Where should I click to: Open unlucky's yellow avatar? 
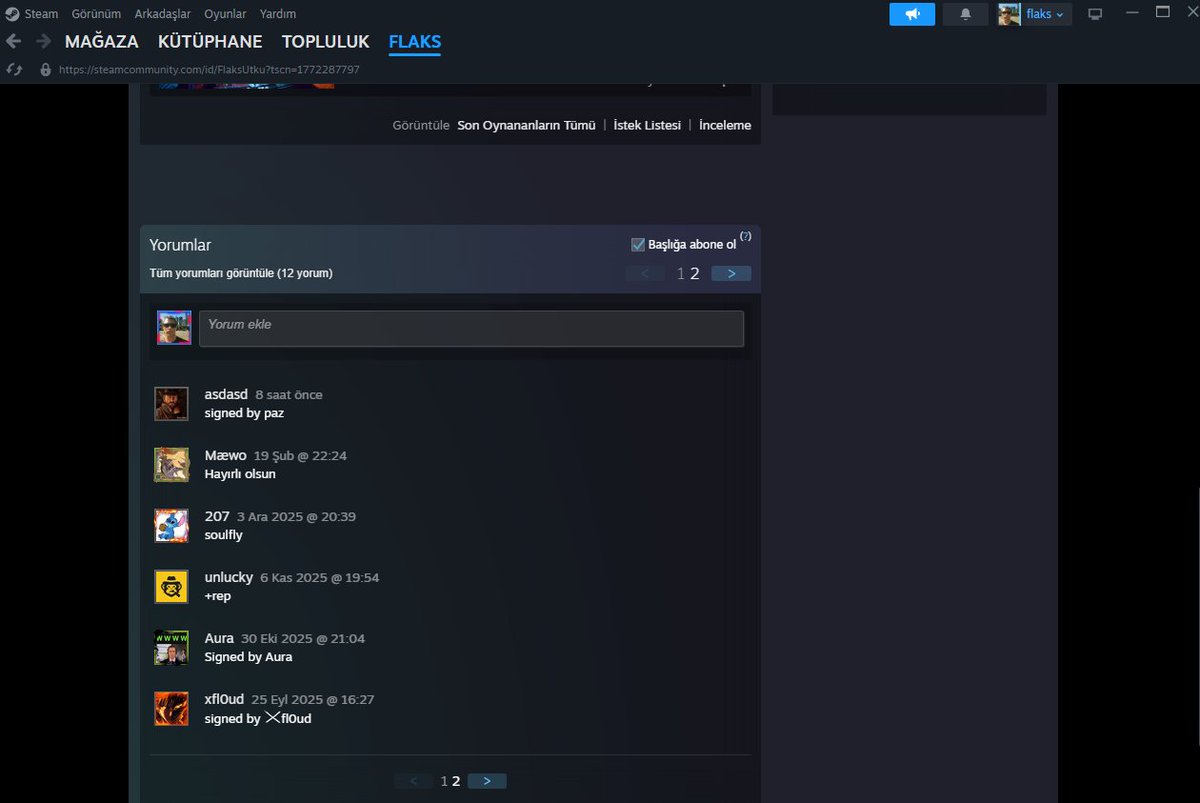(x=171, y=587)
